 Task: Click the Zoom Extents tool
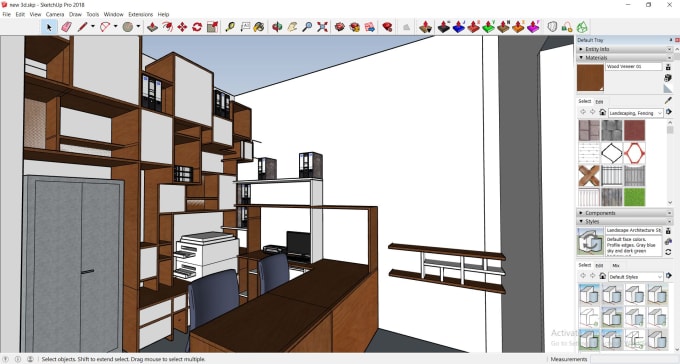tap(322, 27)
